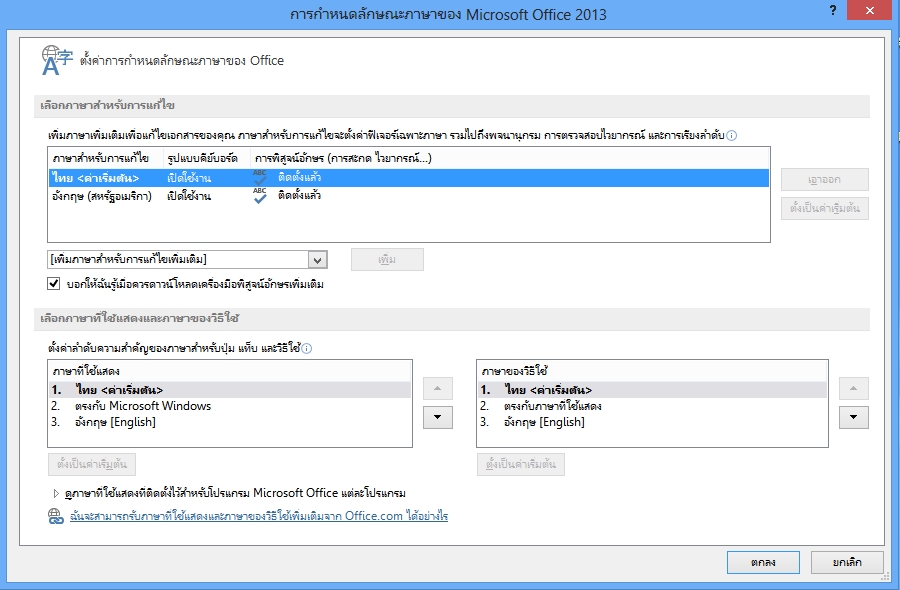Image resolution: width=900 pixels, height=590 pixels.
Task: Select ตรงกับ Microsoft Windows in display language list
Action: pyautogui.click(x=230, y=406)
